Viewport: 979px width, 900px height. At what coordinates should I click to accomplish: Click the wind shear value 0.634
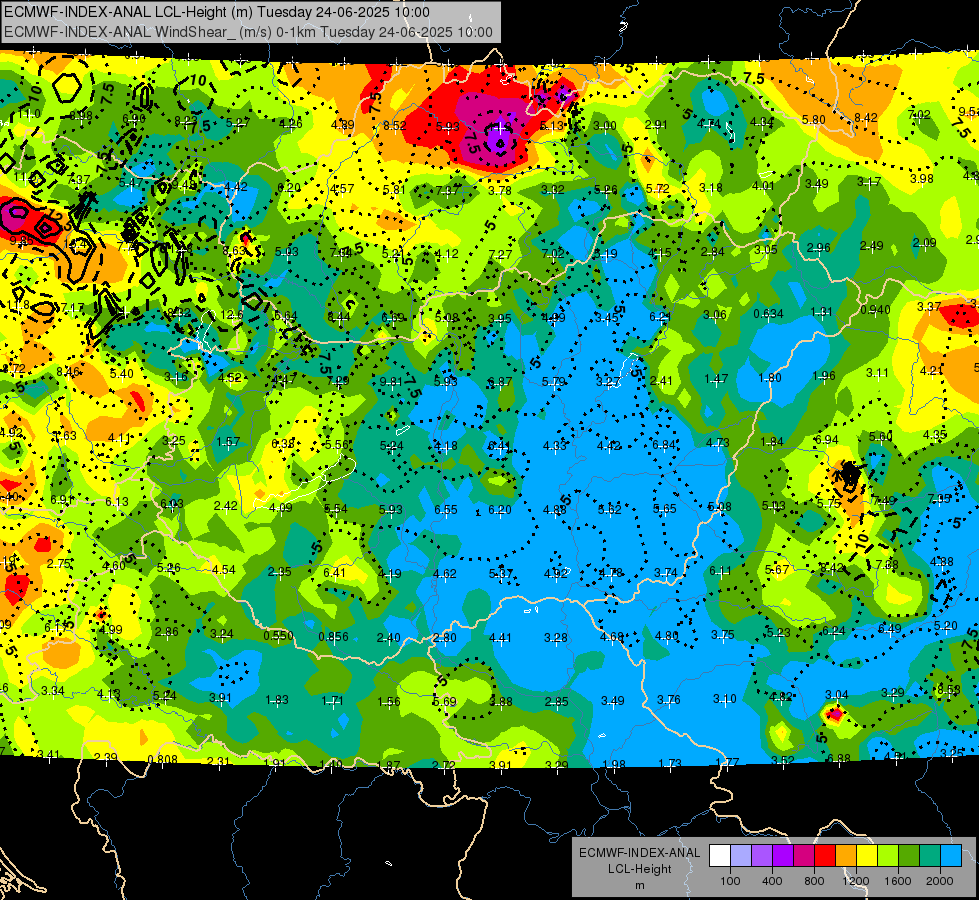pyautogui.click(x=768, y=314)
